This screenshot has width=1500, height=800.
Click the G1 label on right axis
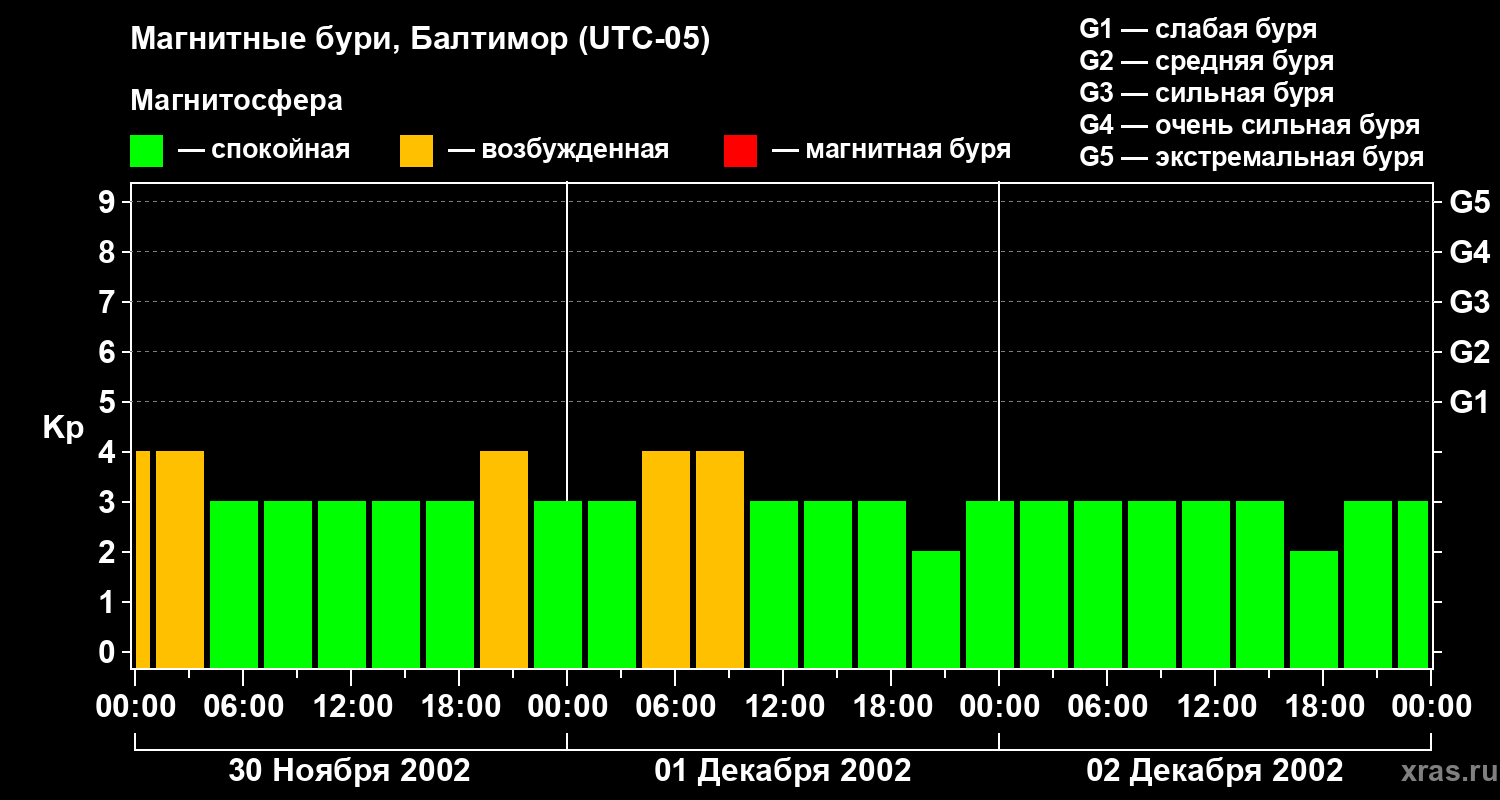click(x=1469, y=403)
